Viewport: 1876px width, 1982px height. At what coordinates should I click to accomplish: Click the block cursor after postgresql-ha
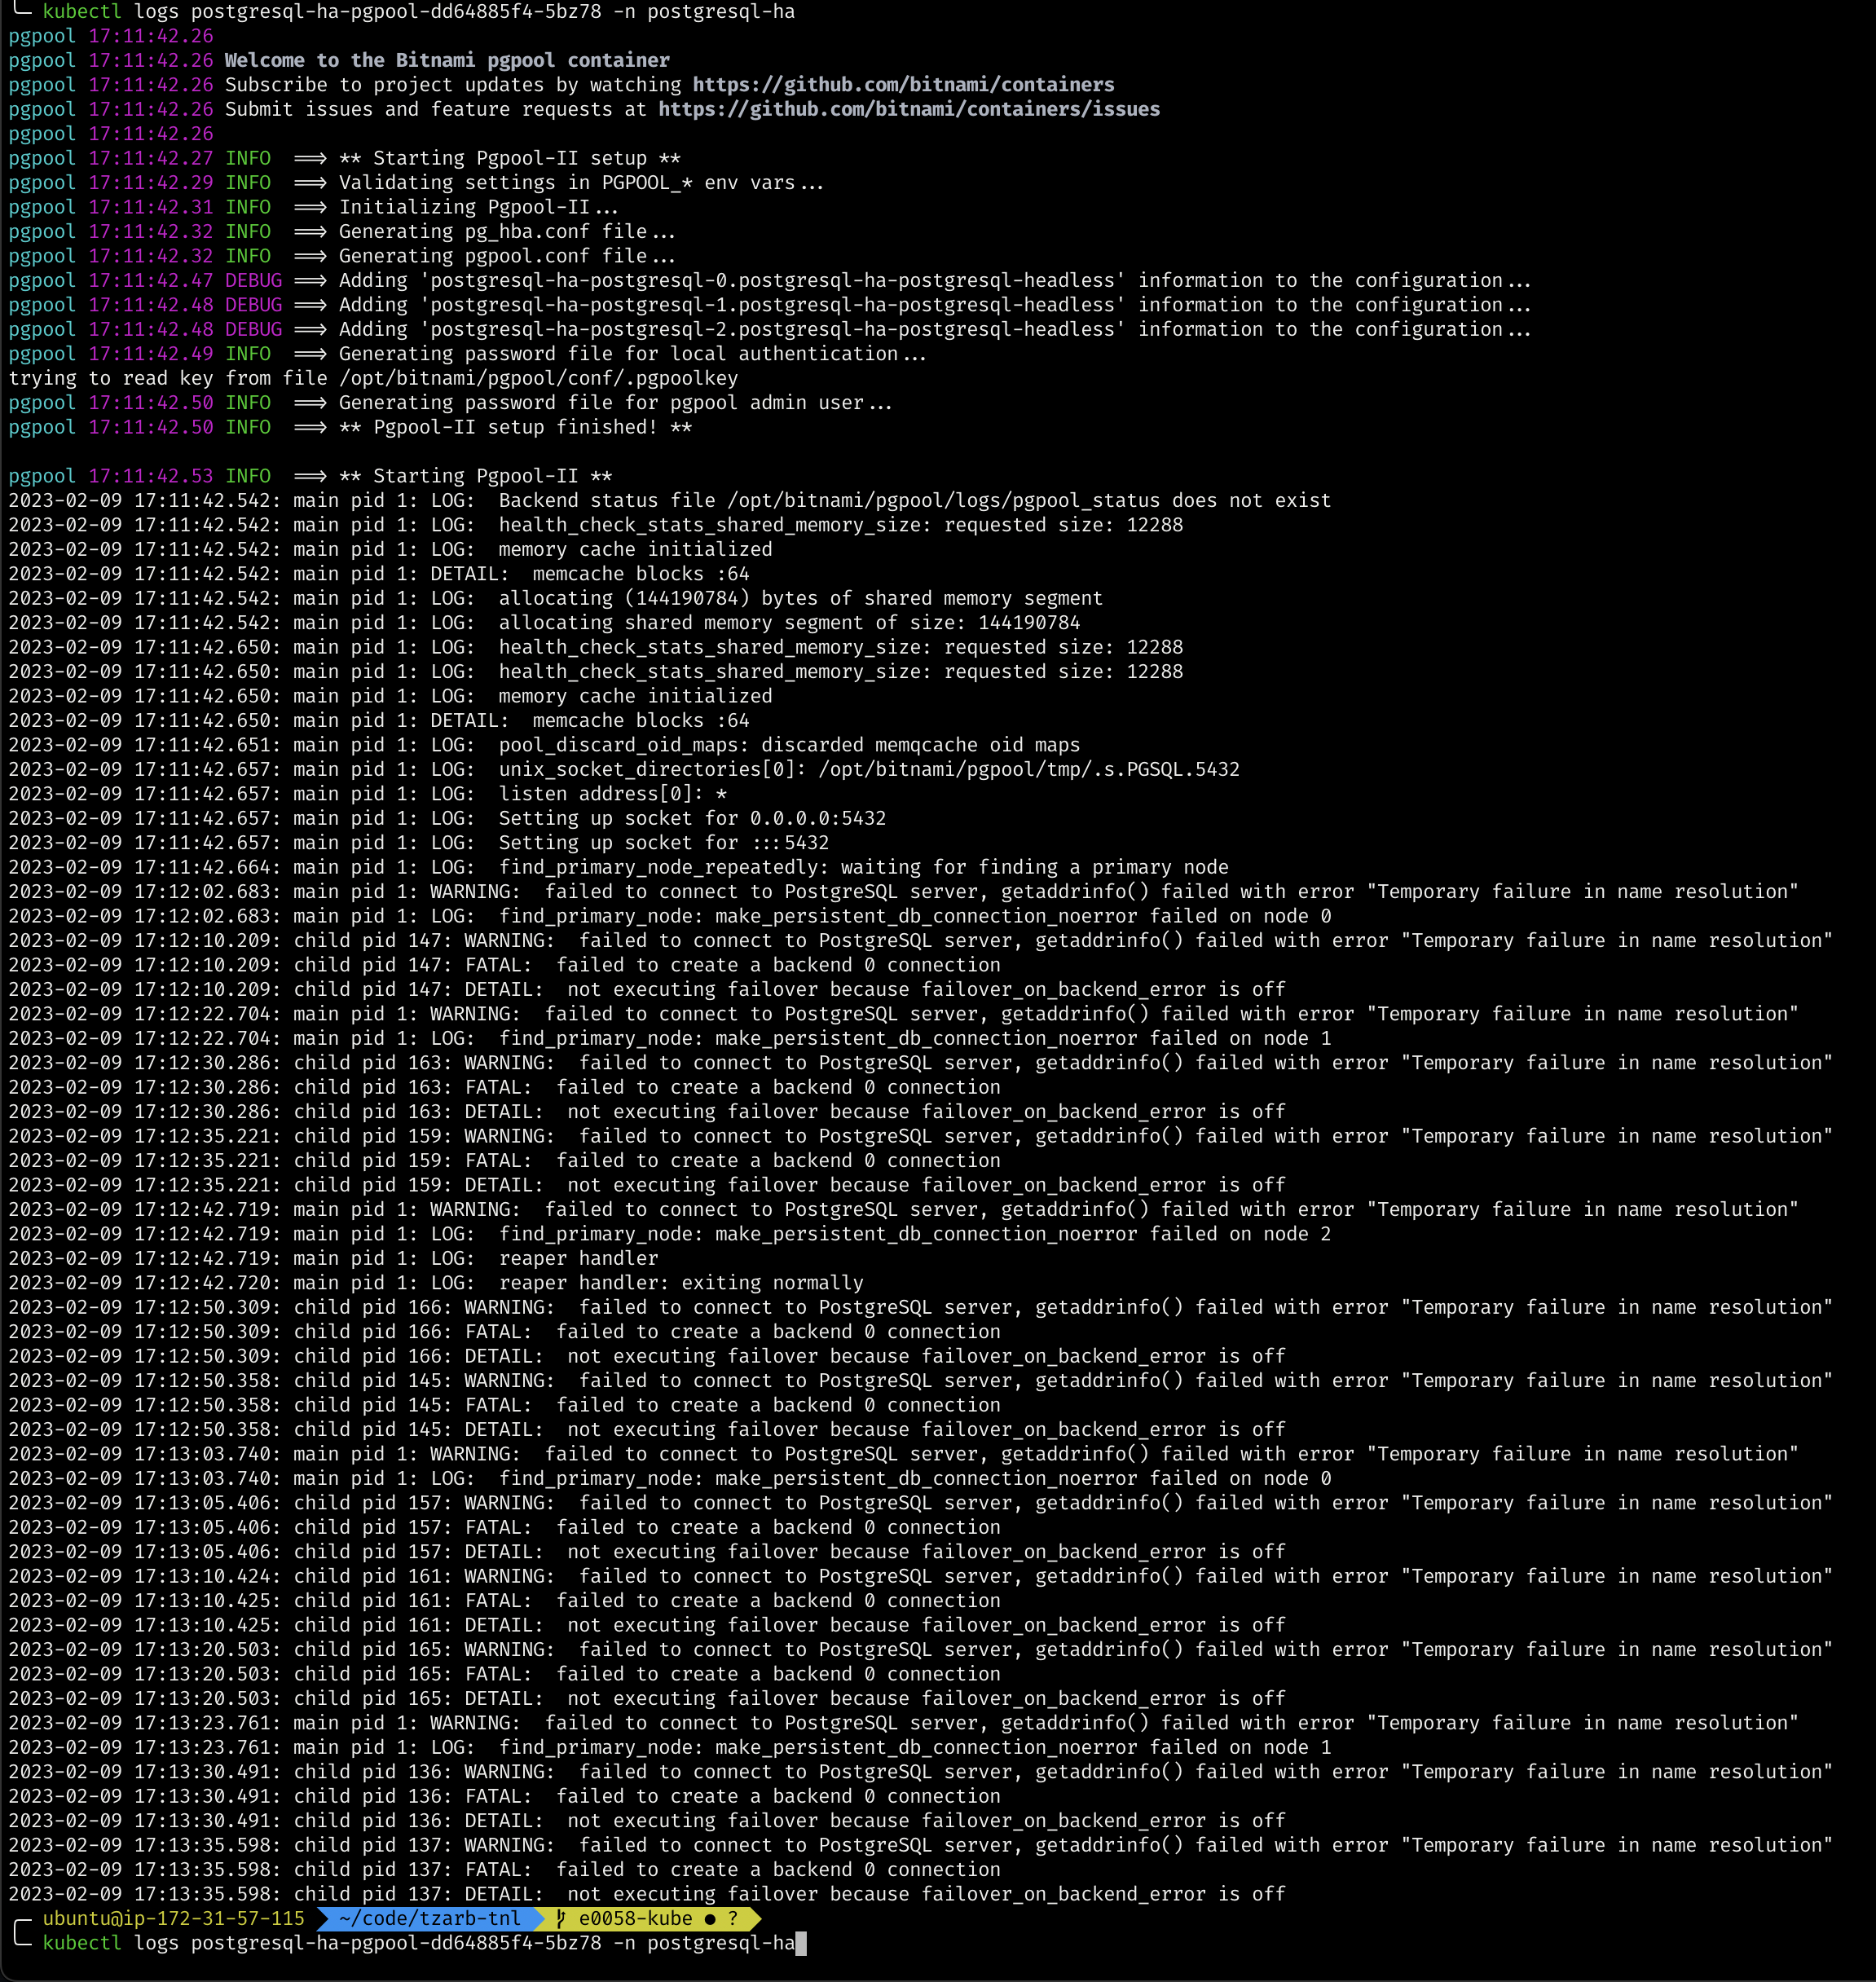coord(800,1943)
